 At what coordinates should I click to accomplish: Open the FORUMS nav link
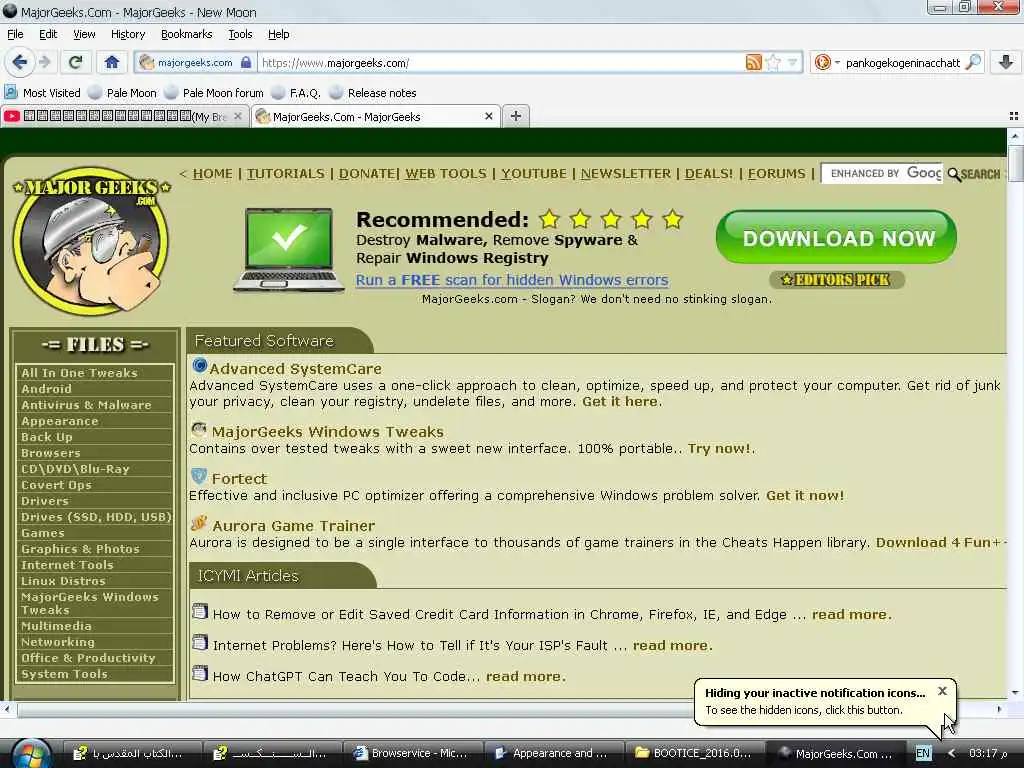tap(776, 174)
